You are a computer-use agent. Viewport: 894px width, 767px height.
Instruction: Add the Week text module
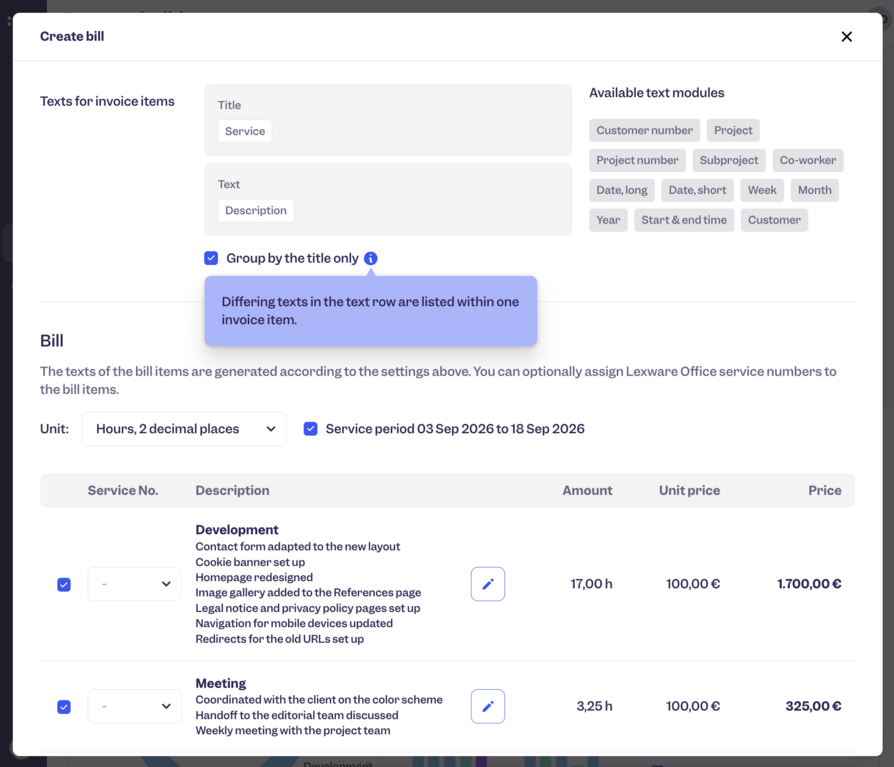(762, 190)
